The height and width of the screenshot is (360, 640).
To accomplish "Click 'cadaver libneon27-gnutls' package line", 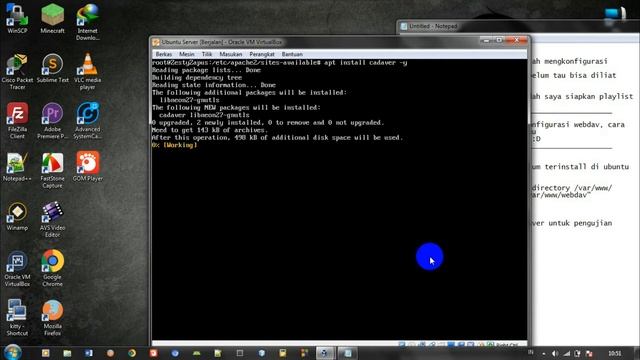I will [204, 116].
